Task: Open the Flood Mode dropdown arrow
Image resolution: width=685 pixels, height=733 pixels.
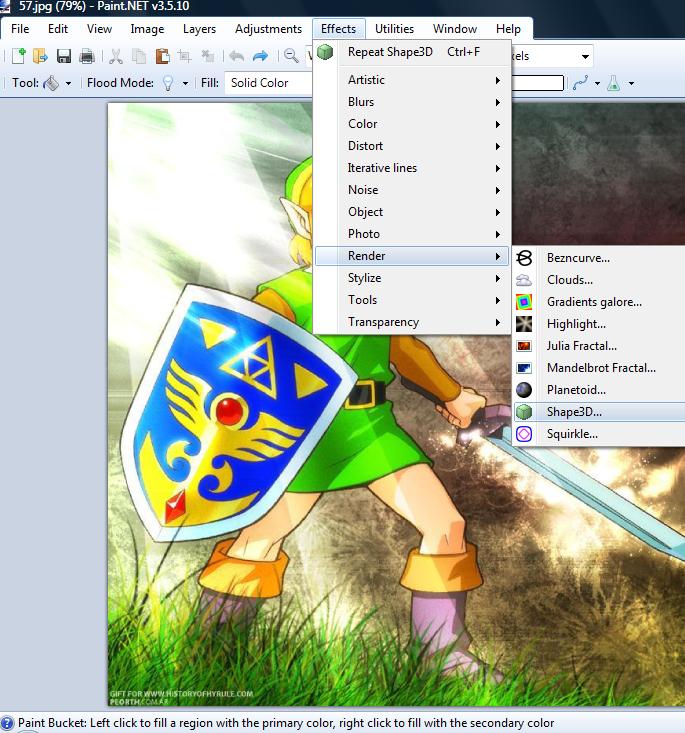Action: 185,84
